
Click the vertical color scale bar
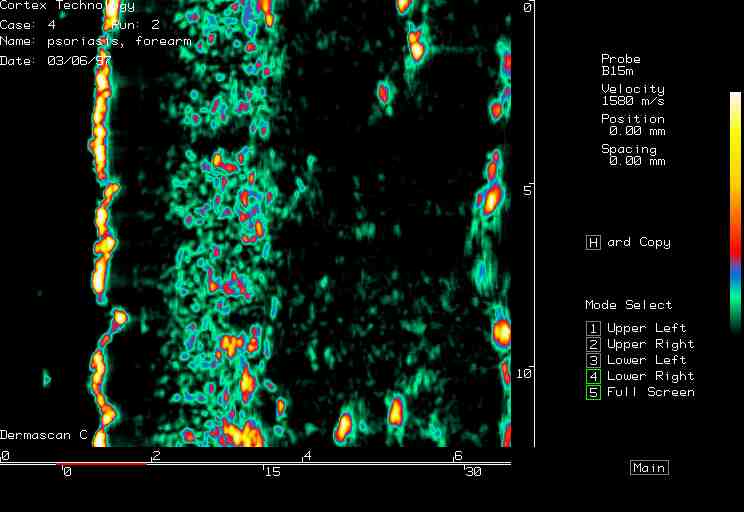tap(735, 210)
